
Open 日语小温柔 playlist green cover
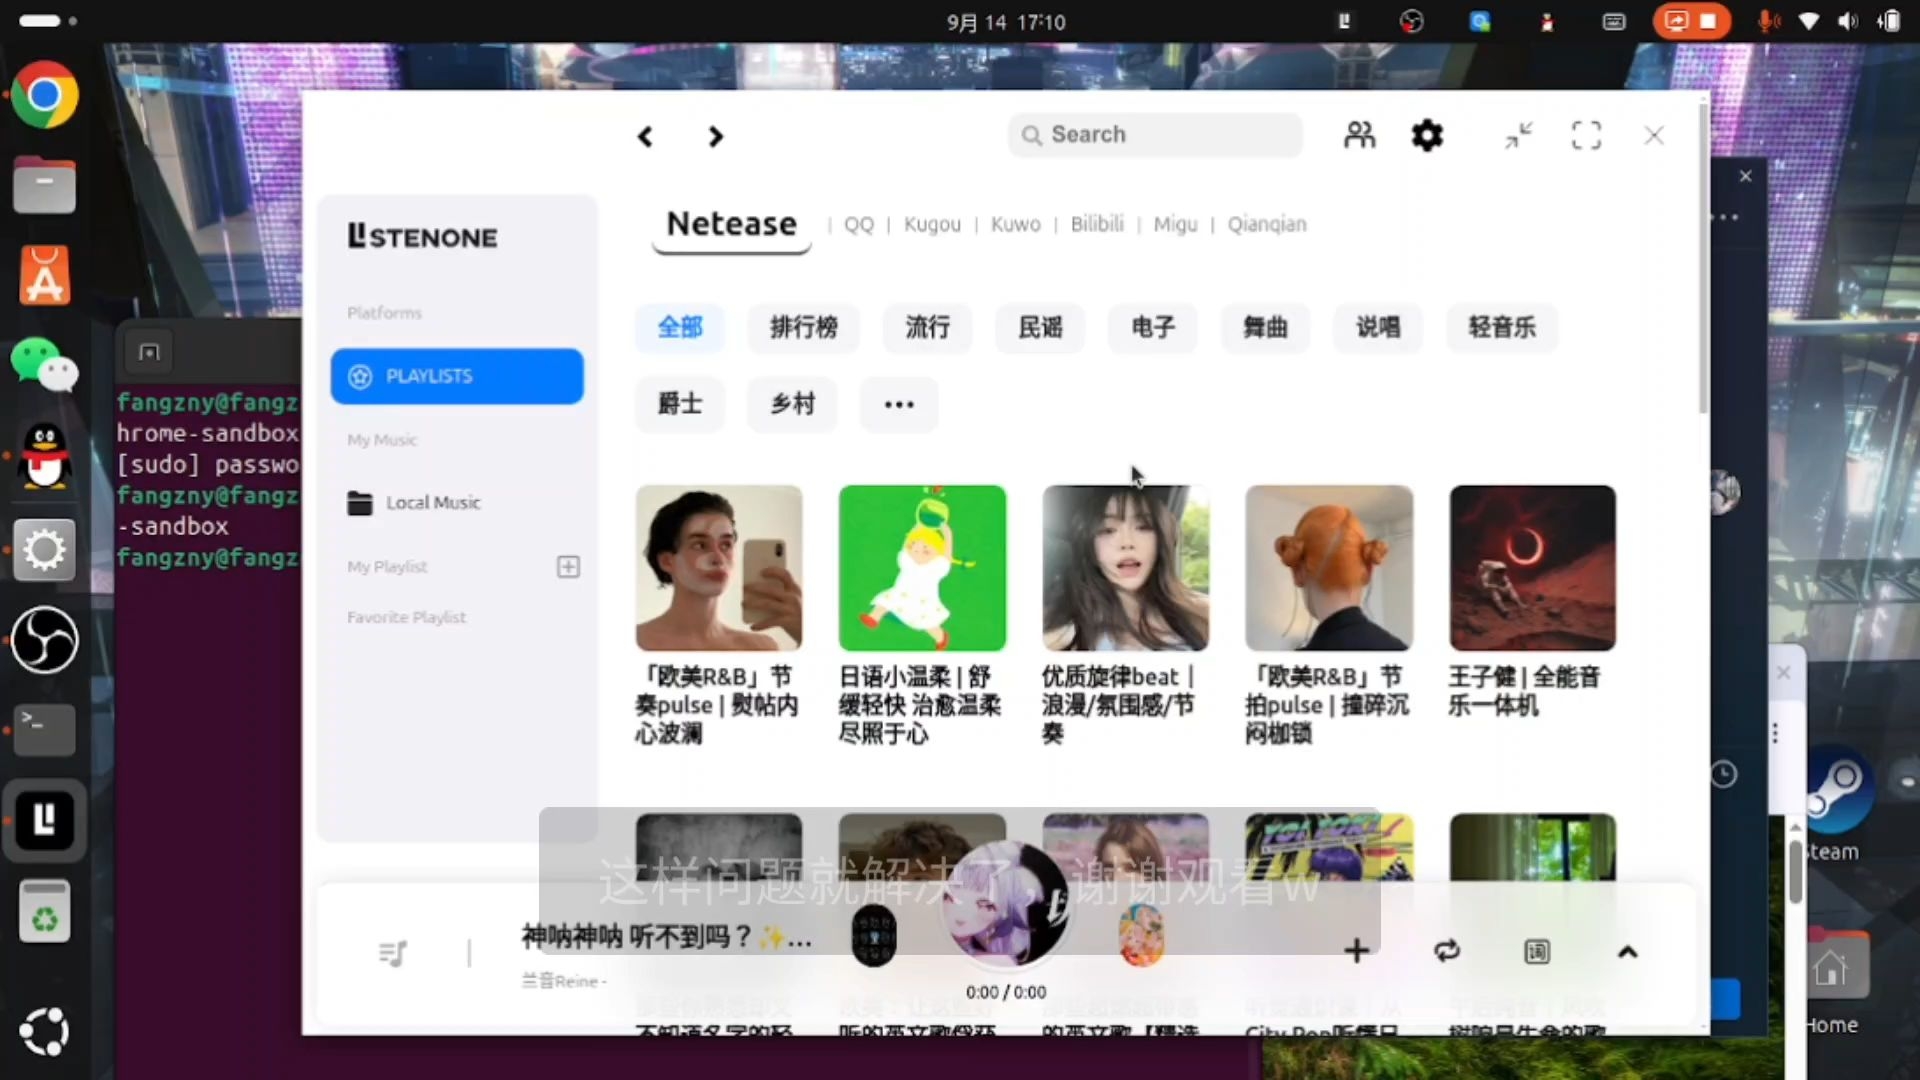(x=922, y=568)
